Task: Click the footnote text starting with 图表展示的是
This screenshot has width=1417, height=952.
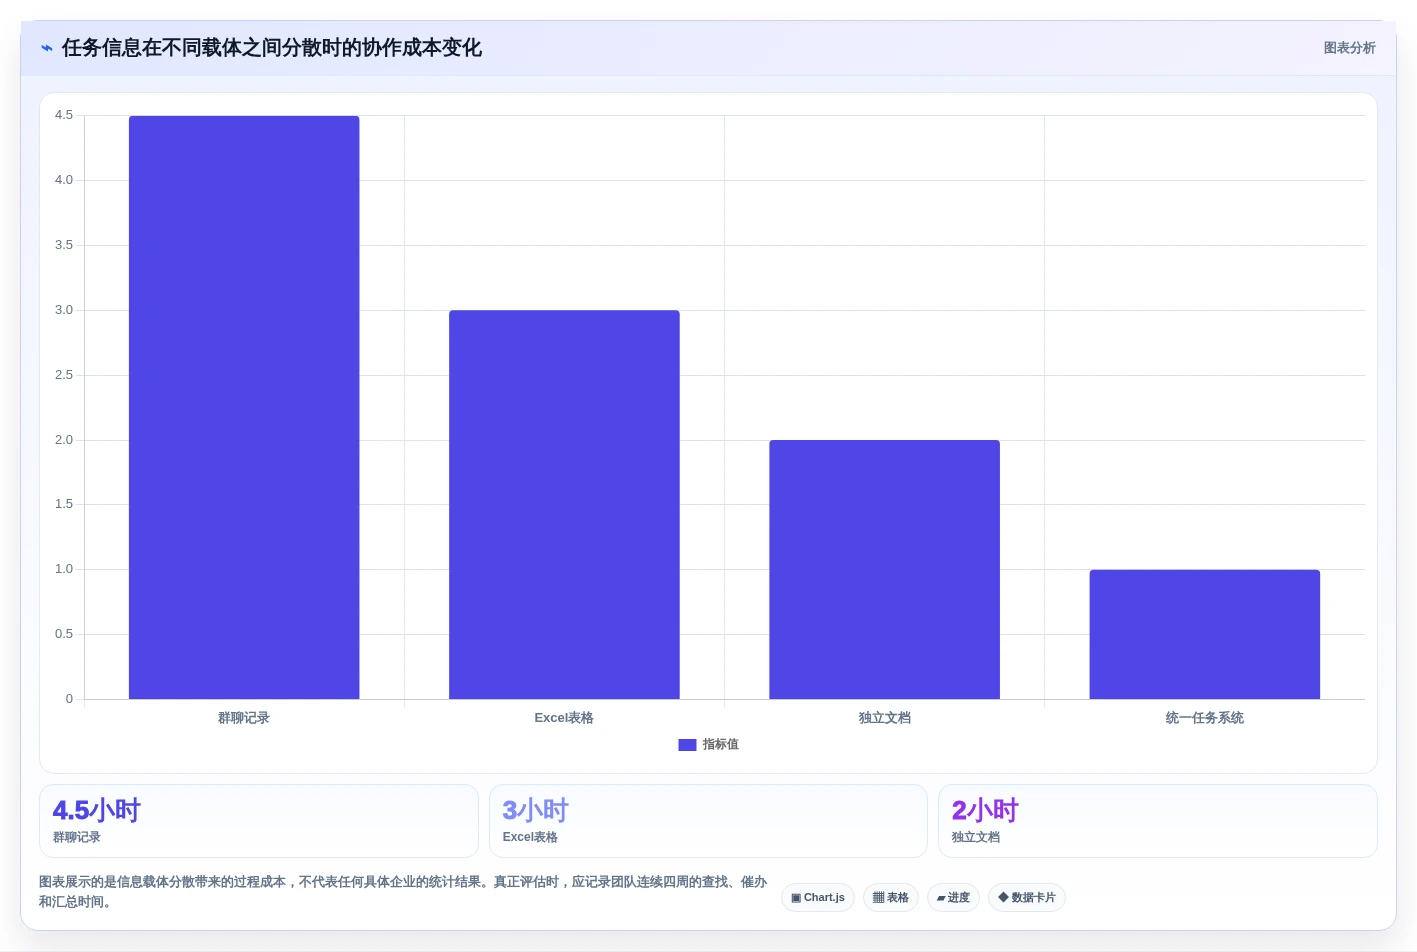Action: tap(403, 892)
